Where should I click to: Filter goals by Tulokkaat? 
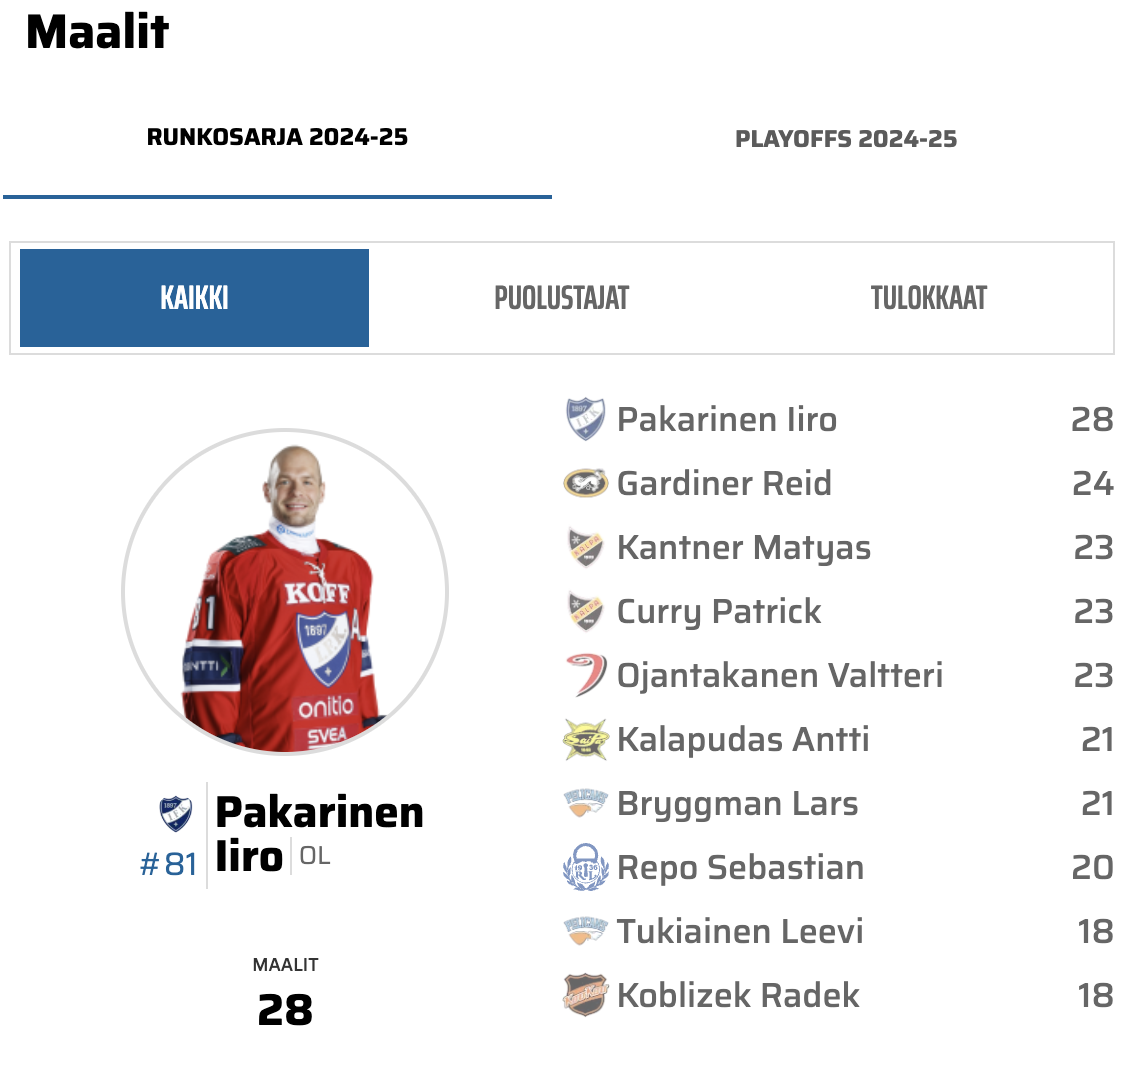coord(928,298)
